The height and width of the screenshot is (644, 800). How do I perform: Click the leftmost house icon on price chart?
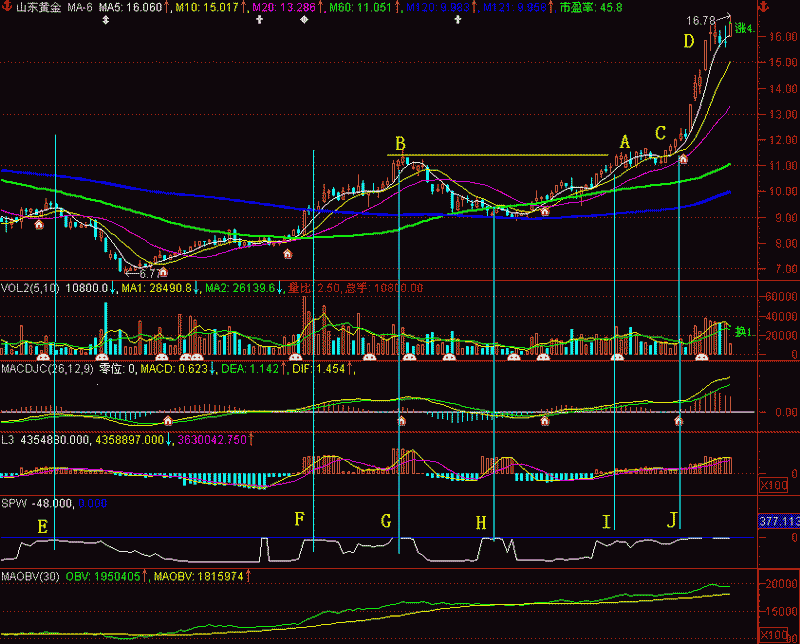click(39, 224)
